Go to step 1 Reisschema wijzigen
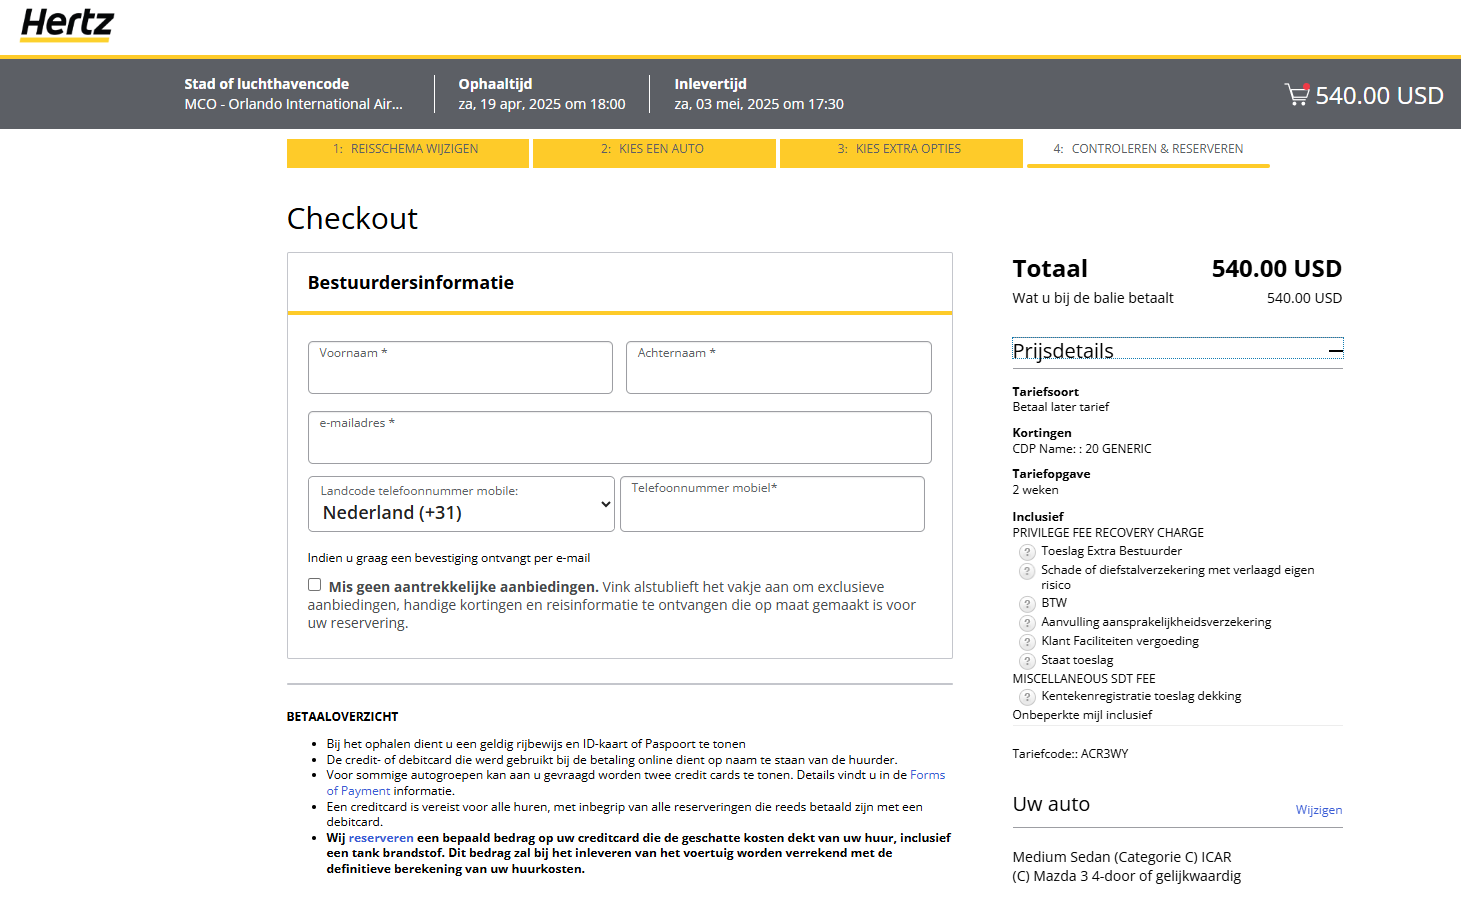Image resolution: width=1461 pixels, height=899 pixels. (x=407, y=149)
